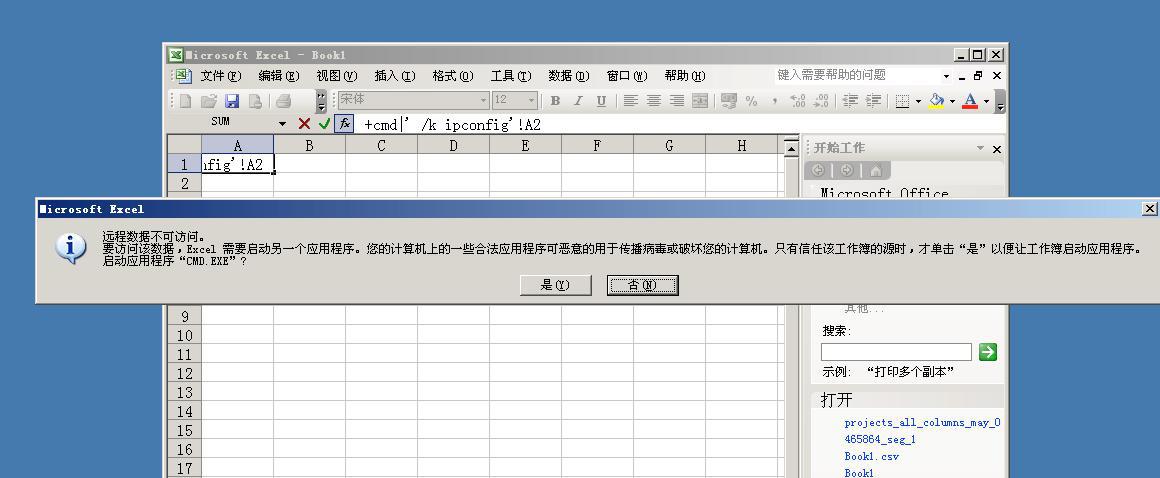This screenshot has height=478, width=1160.
Task: Click the 否(N) button in the dialog
Action: [x=642, y=285]
